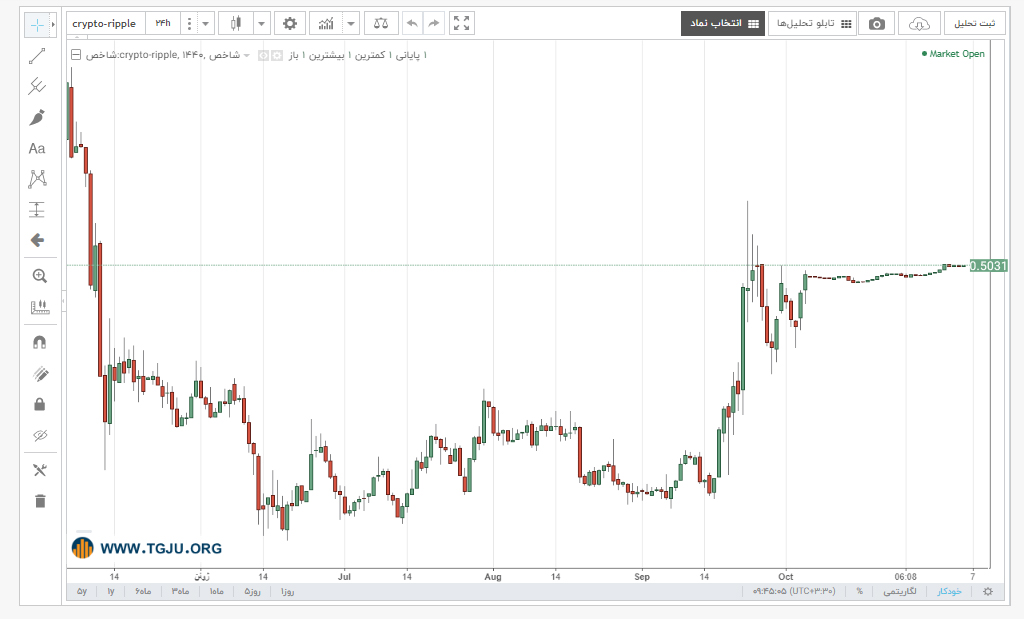Select the long position prediction tool
Image resolution: width=1024 pixels, height=619 pixels.
pos(37,210)
